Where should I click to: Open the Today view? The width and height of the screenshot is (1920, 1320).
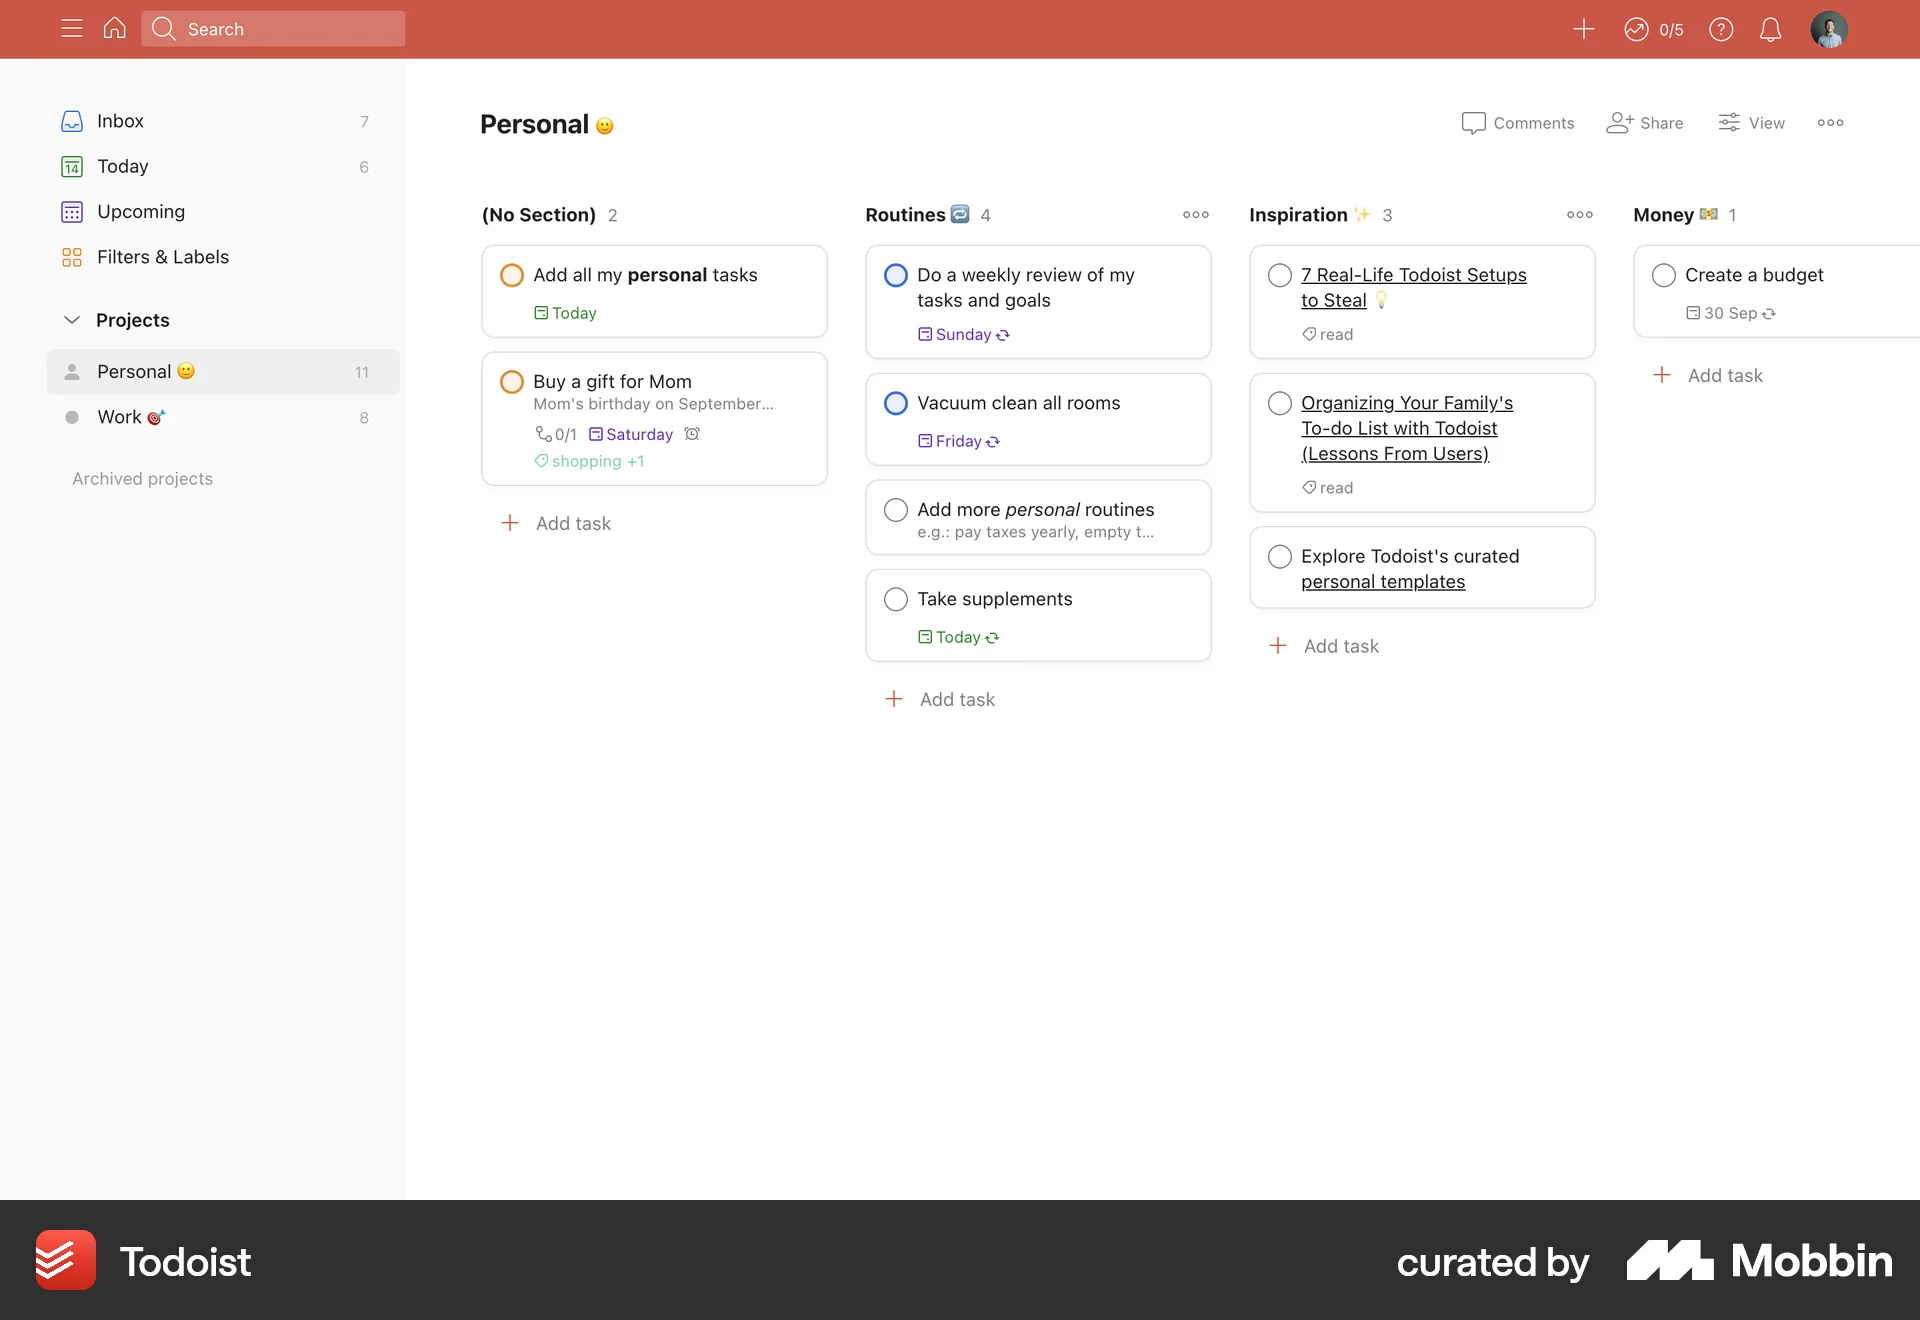click(123, 166)
